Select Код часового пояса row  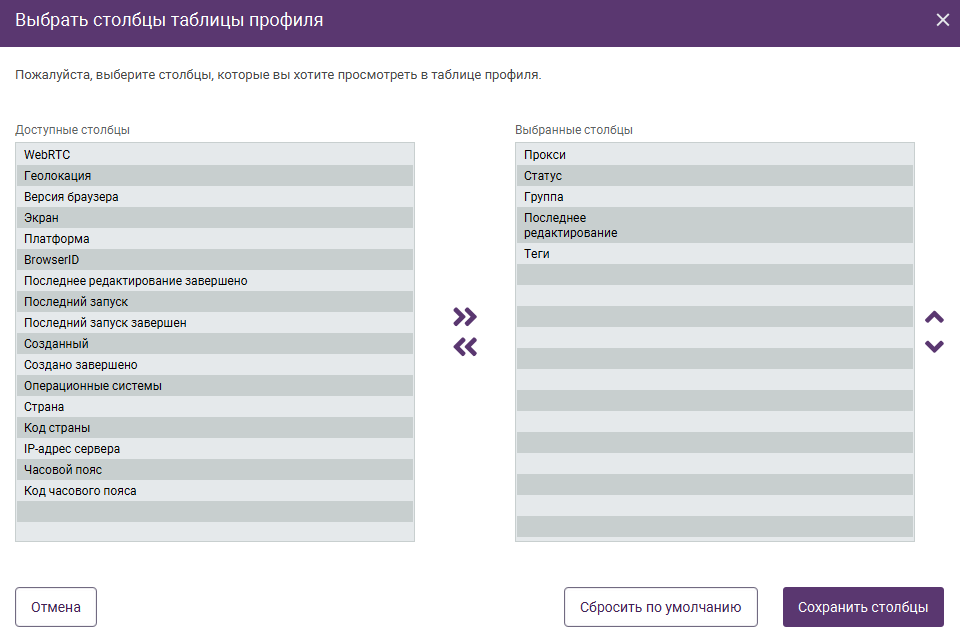point(215,491)
